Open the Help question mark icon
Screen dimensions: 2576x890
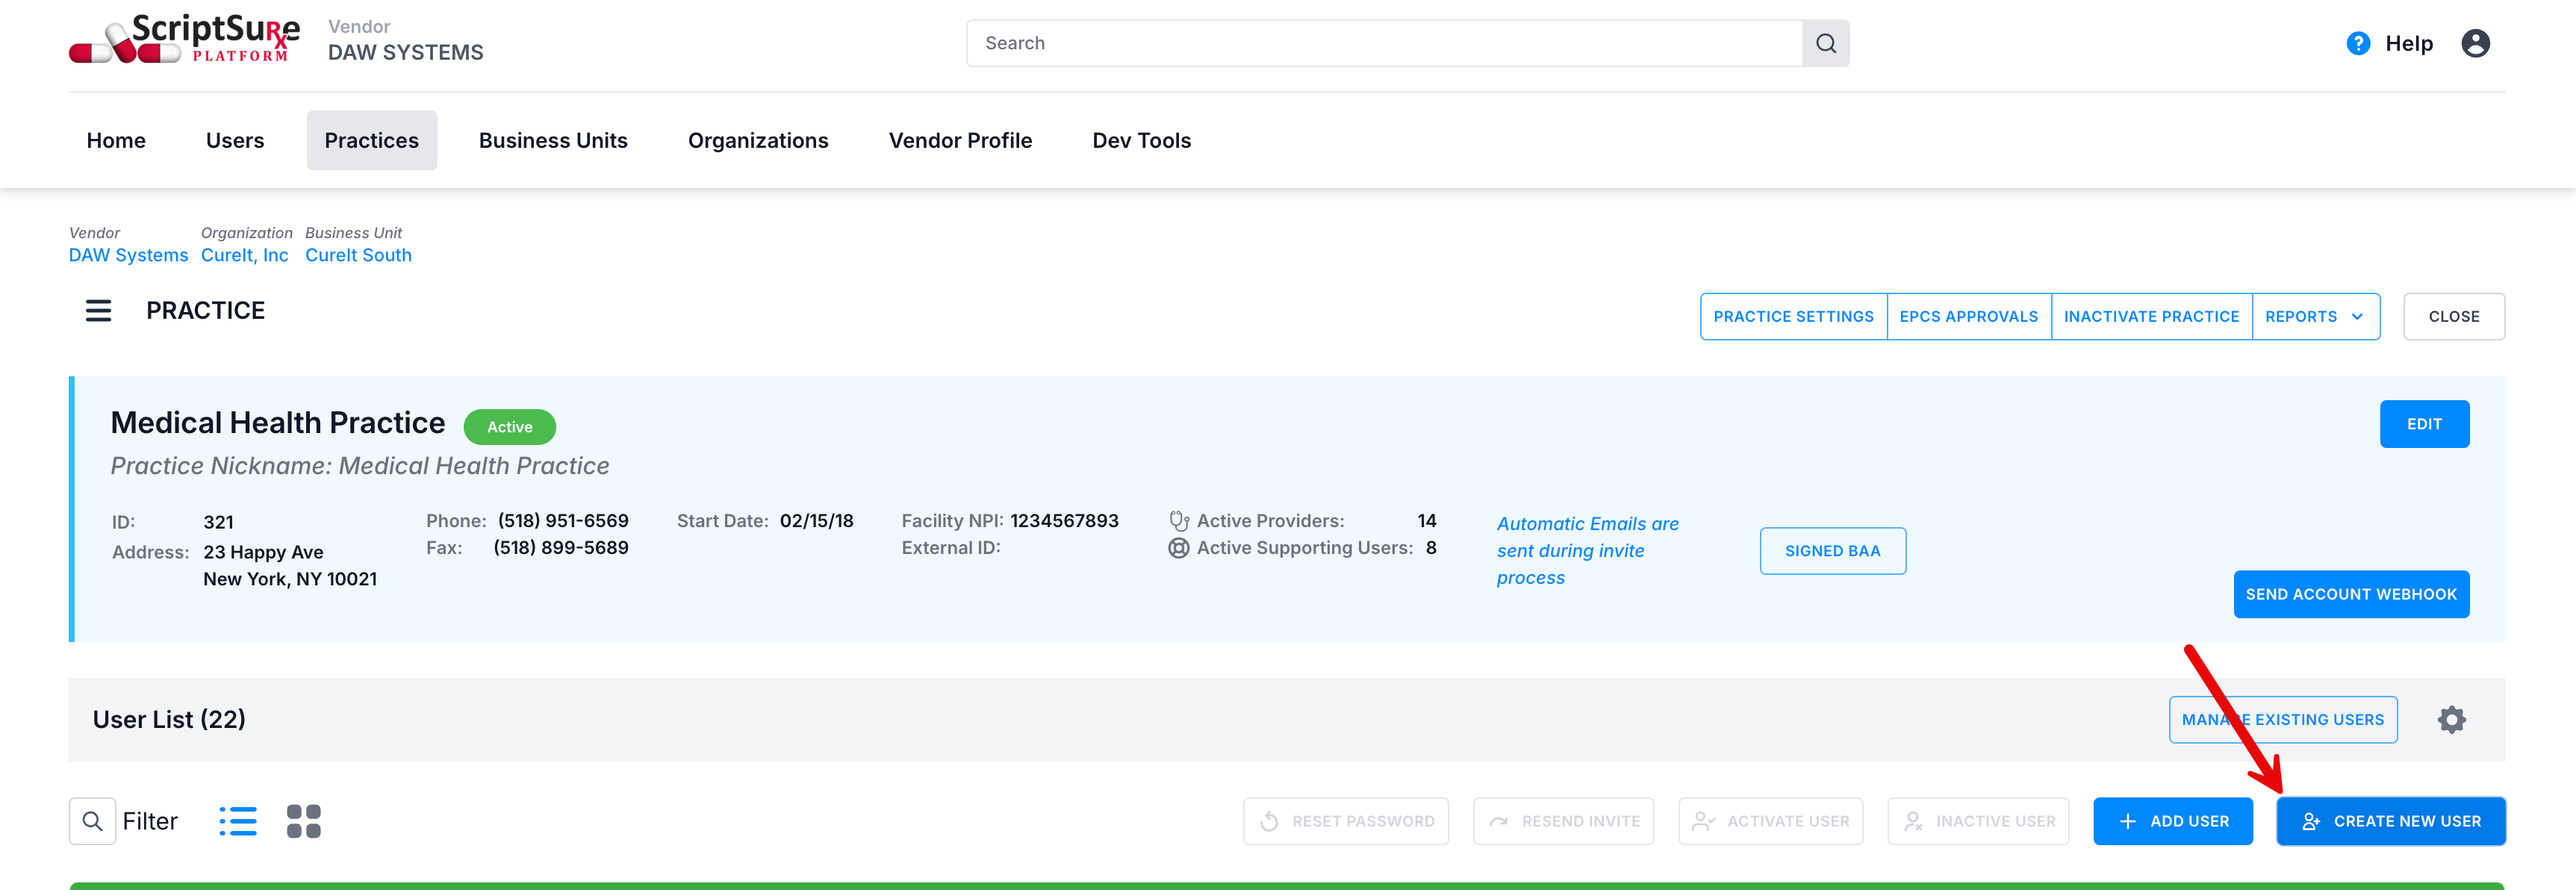pyautogui.click(x=2357, y=43)
